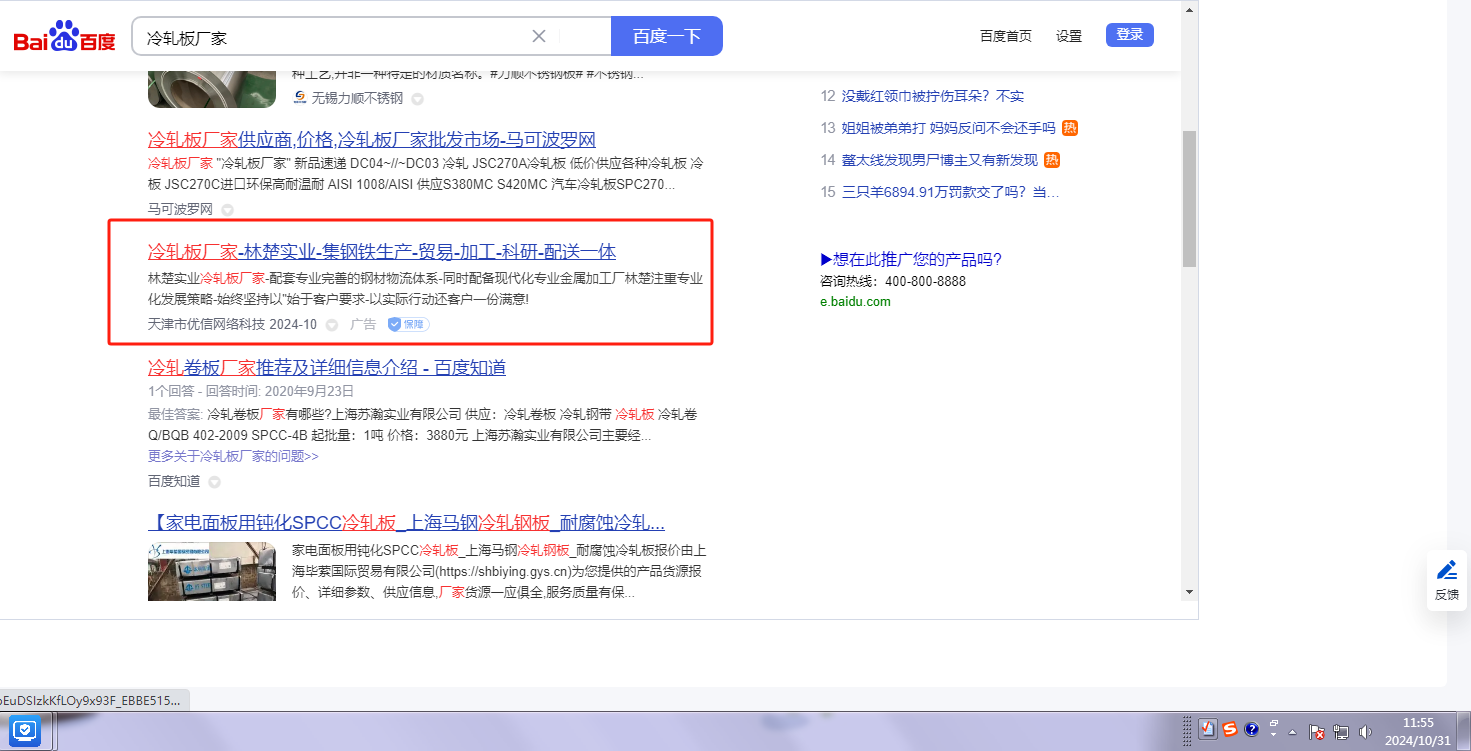The width and height of the screenshot is (1471, 751).
Task: Click the Baidu logo
Action: click(x=64, y=37)
